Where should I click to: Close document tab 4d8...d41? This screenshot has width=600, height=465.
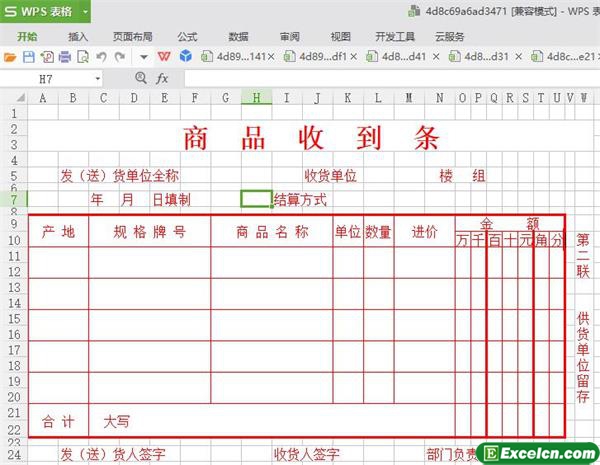click(x=436, y=57)
